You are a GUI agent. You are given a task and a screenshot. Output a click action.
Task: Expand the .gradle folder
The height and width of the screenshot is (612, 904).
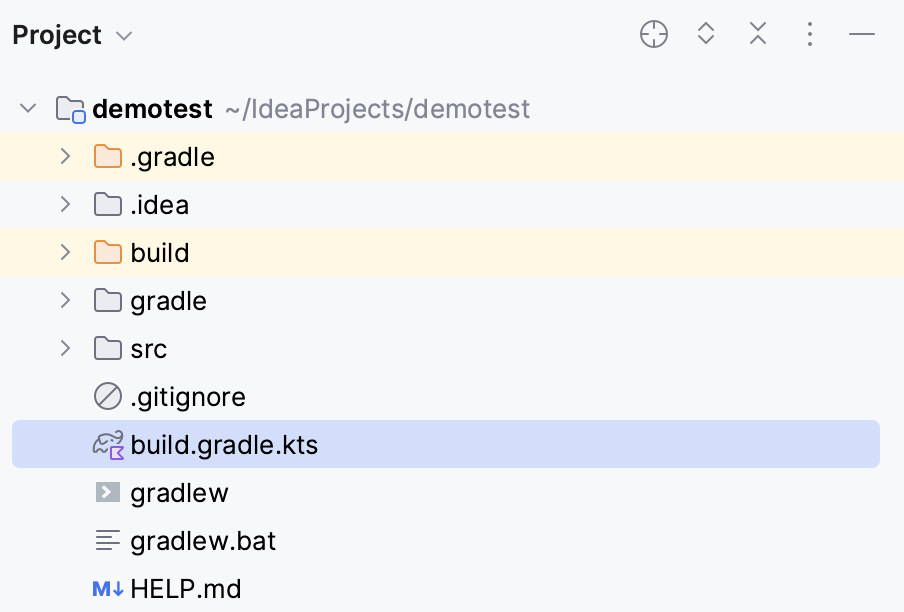(x=65, y=157)
